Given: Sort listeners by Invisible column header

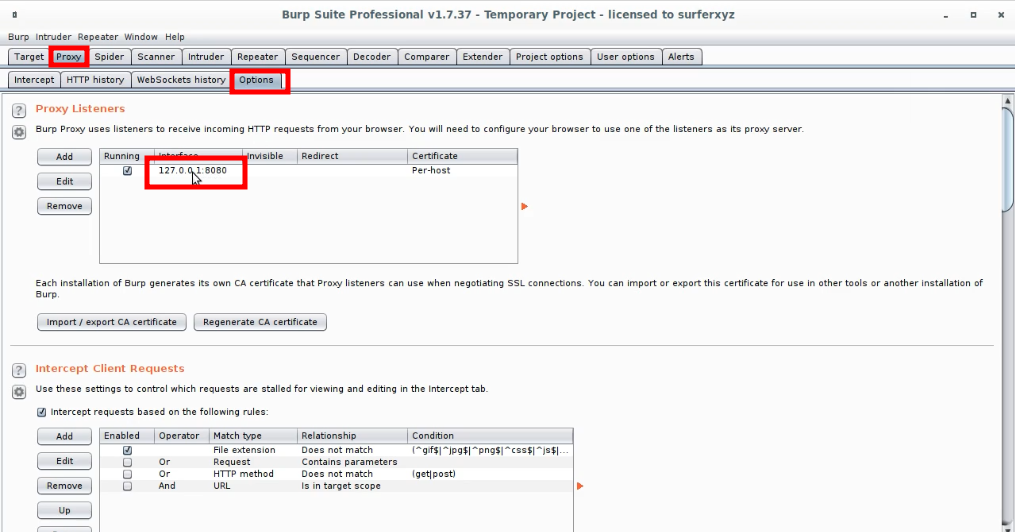Looking at the screenshot, I should point(269,156).
